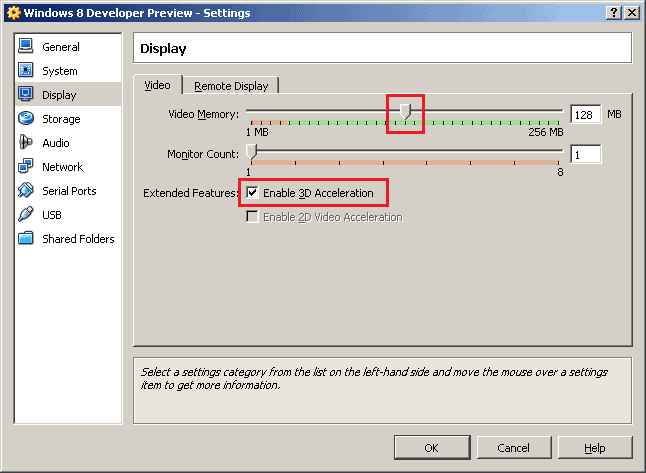Screen dimensions: 646x473
Task: Click the Display screen icon
Action: pos(26,94)
